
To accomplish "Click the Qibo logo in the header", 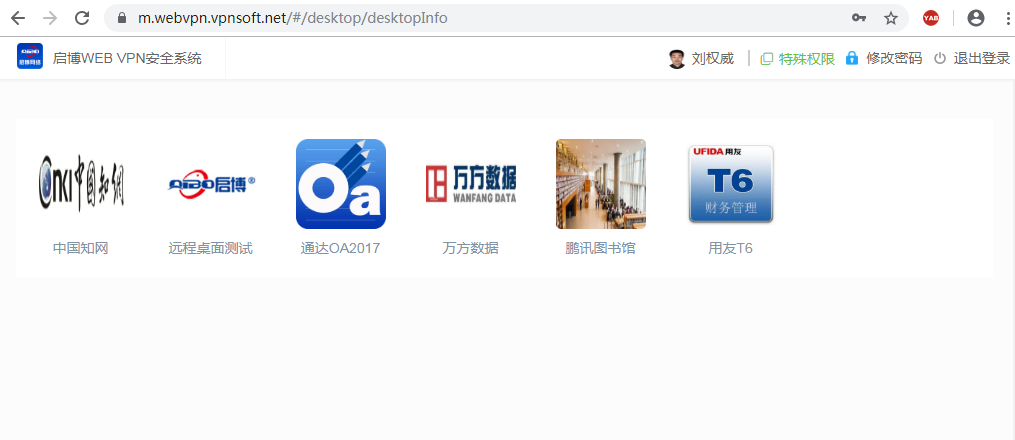I will tap(30, 56).
